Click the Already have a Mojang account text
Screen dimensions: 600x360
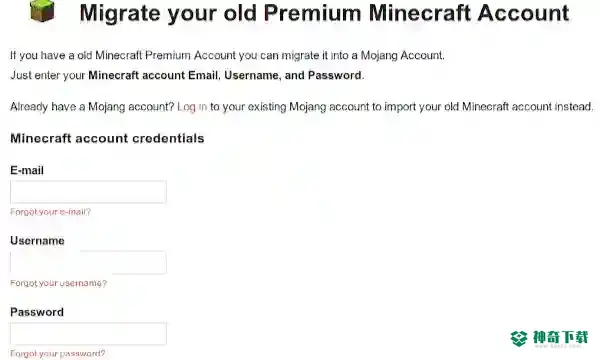pyautogui.click(x=92, y=107)
